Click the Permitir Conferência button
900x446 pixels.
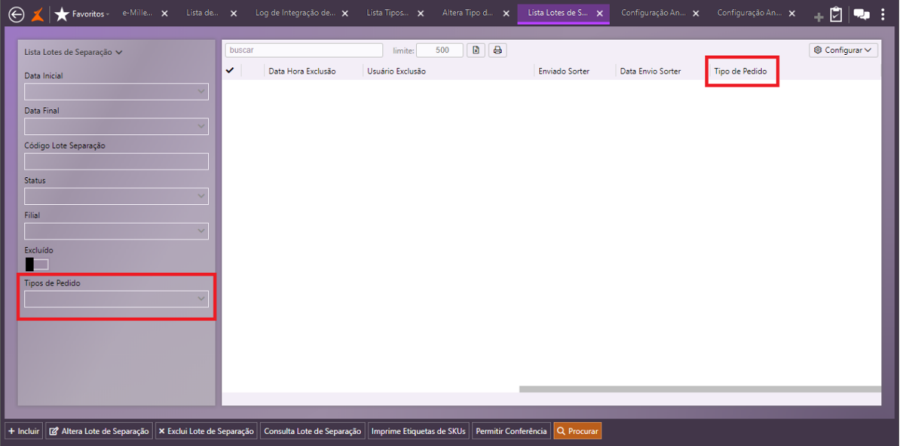click(x=511, y=431)
